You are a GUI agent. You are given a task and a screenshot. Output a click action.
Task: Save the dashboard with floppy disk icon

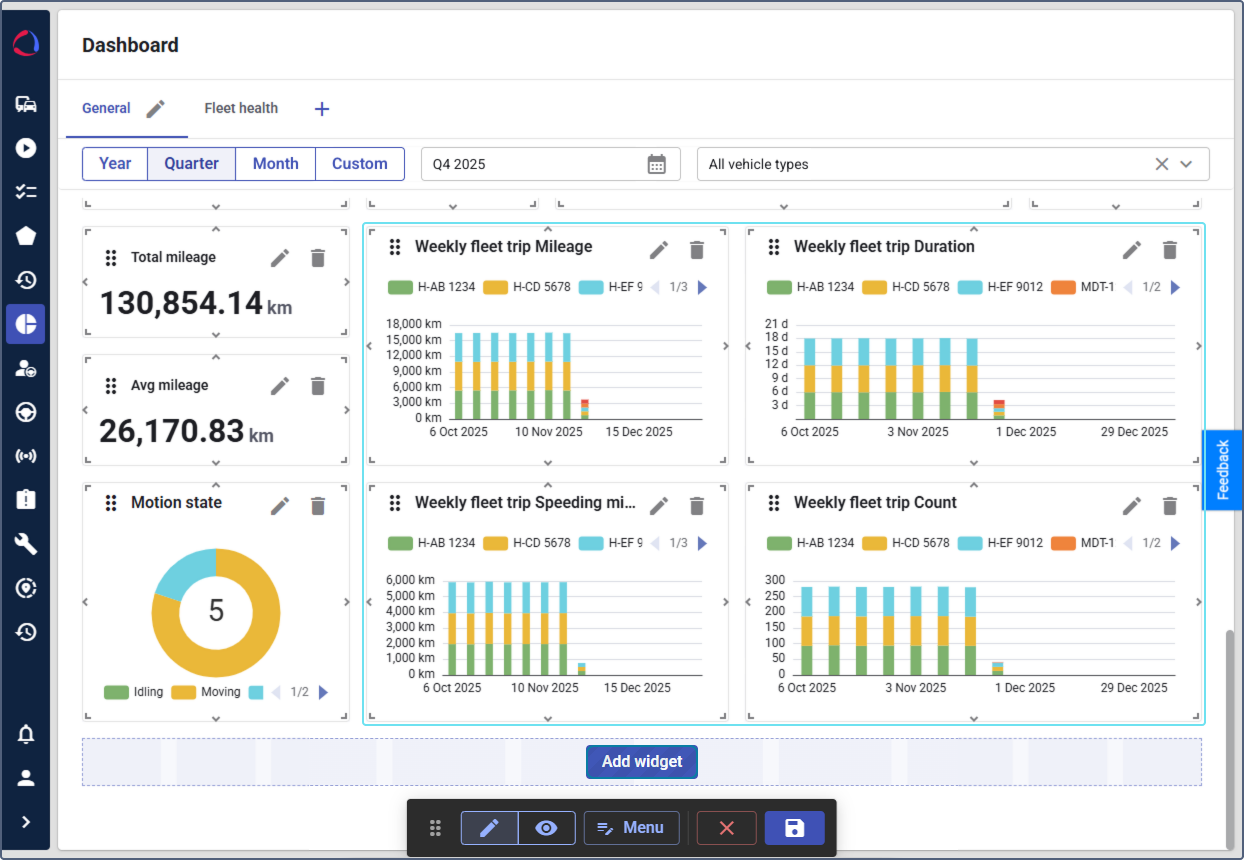point(795,828)
